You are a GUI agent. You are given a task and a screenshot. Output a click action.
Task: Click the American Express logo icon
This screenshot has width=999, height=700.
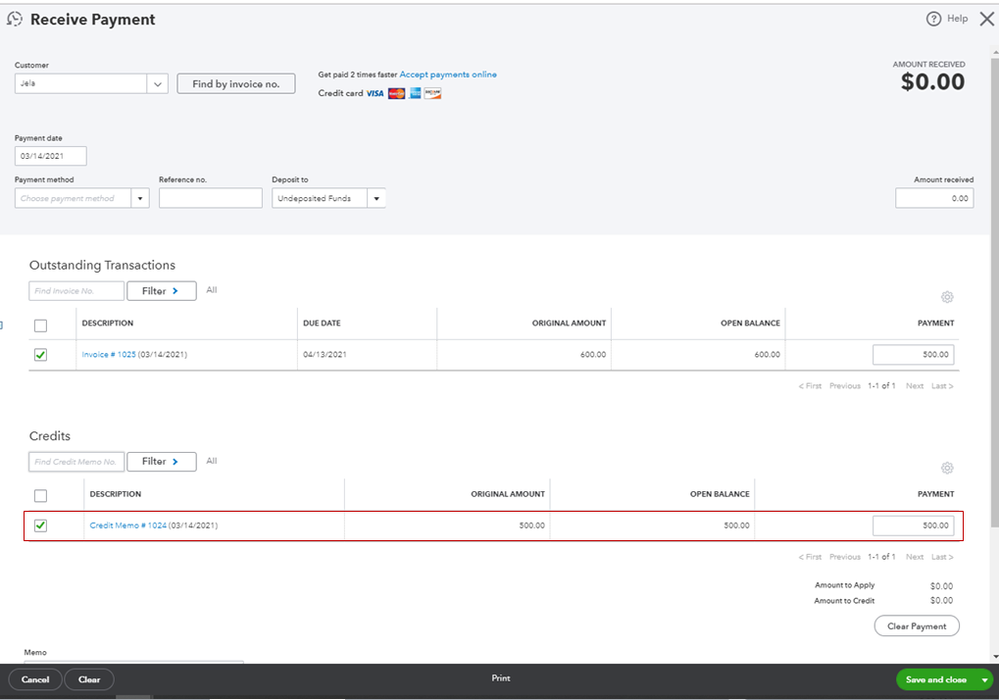click(x=415, y=94)
